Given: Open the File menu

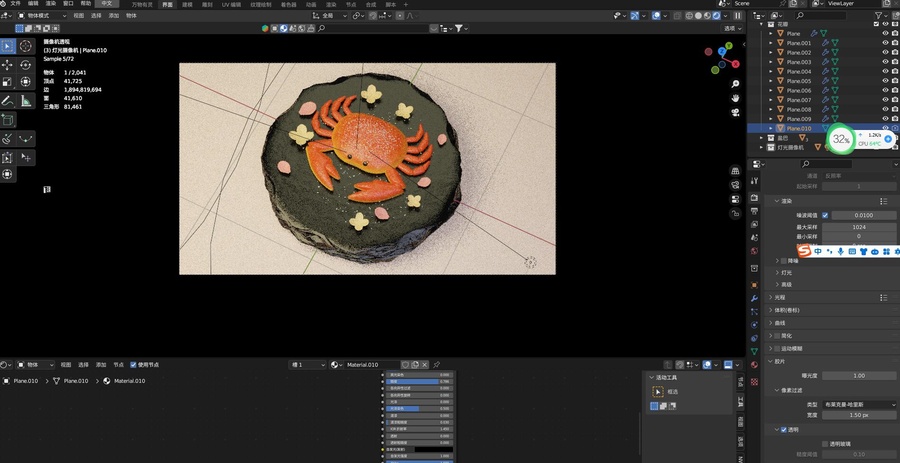Looking at the screenshot, I should pos(15,3).
